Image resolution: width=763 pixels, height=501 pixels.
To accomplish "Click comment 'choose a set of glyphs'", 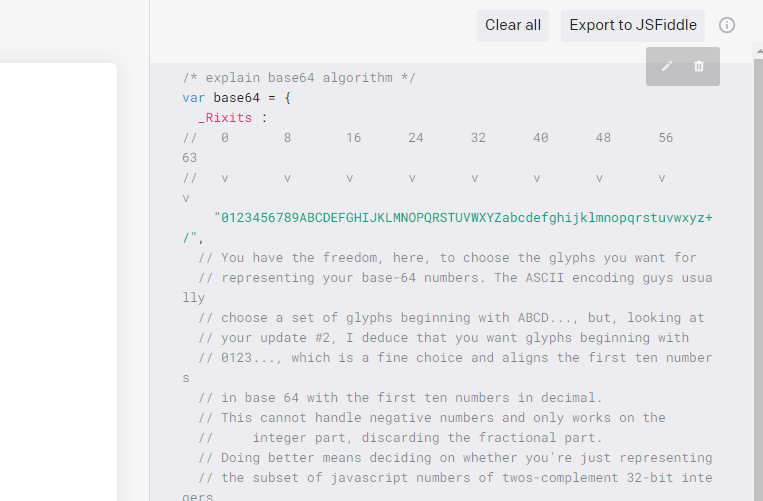I will 451,318.
